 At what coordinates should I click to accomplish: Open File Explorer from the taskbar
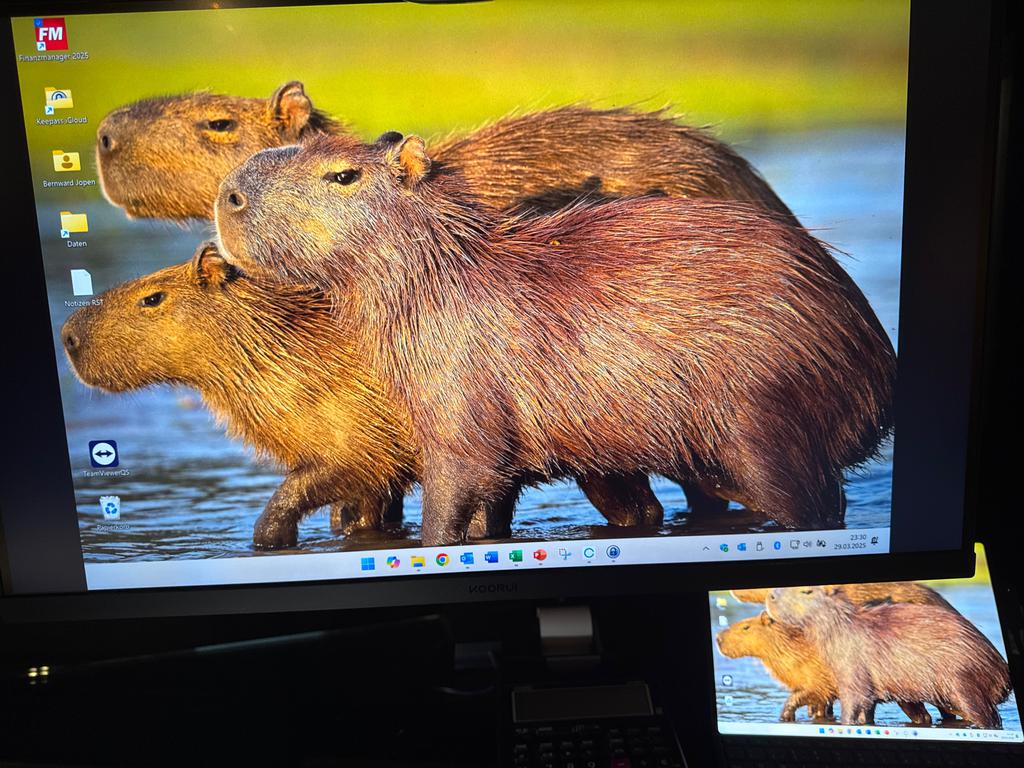pyautogui.click(x=418, y=561)
